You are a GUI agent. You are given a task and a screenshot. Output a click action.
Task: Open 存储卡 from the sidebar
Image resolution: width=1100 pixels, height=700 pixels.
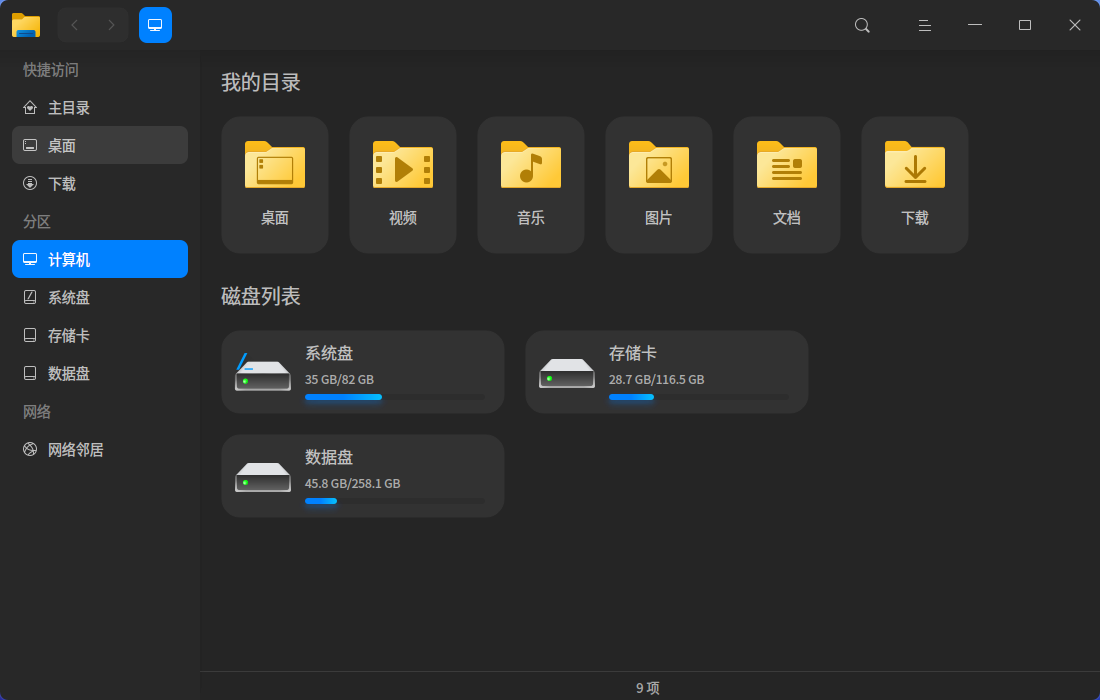tap(100, 335)
